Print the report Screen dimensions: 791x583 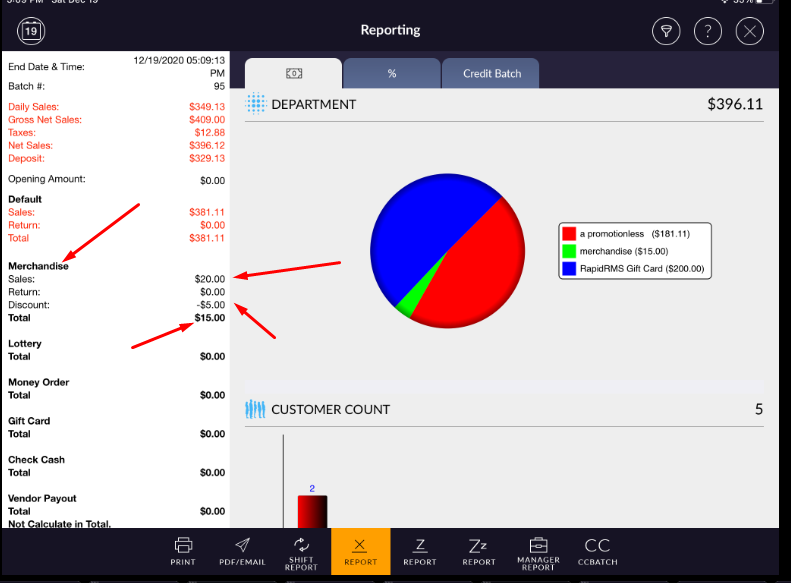[183, 551]
